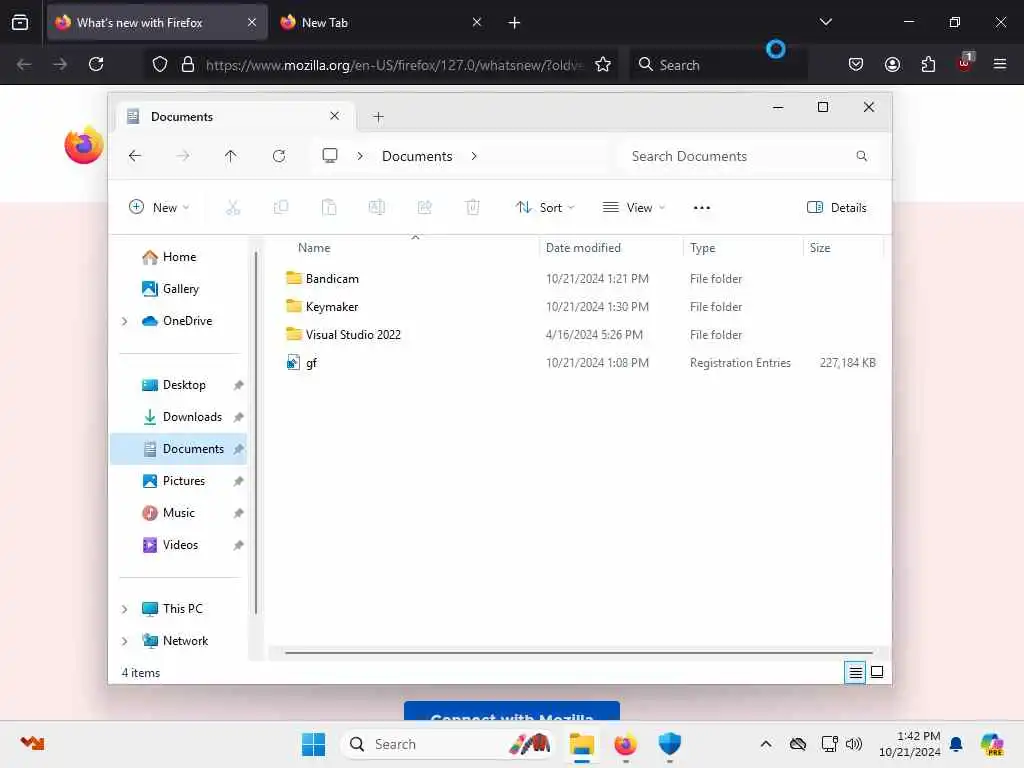Open Save to Pocket icon in Firefox
The height and width of the screenshot is (768, 1024).
pos(856,64)
